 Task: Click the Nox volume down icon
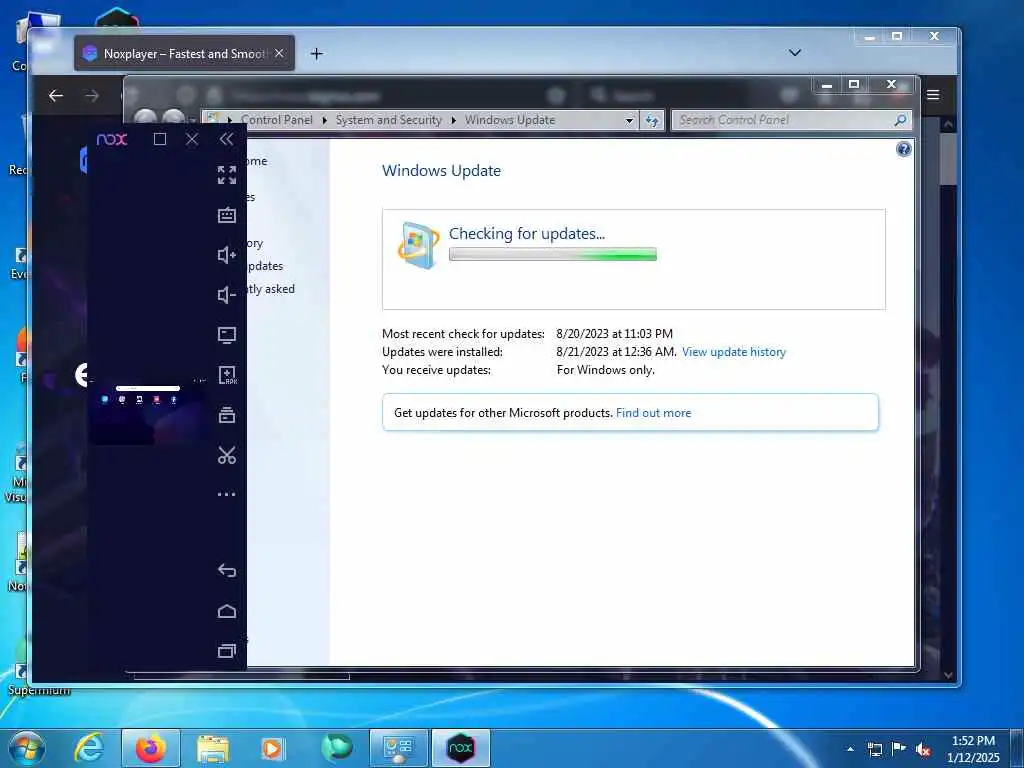coord(227,295)
